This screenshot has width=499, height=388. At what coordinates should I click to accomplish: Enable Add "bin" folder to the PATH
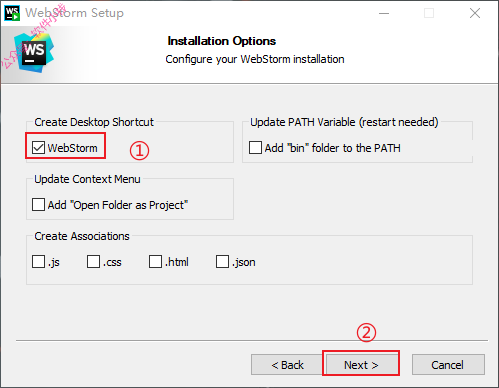point(255,148)
